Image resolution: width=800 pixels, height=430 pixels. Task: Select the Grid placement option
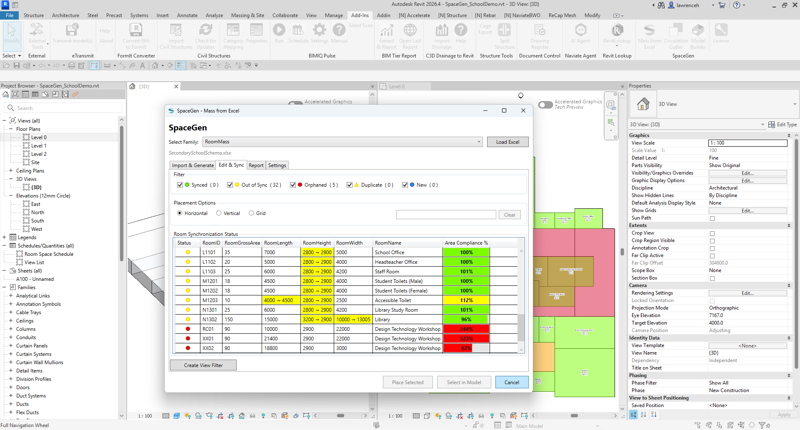coord(252,213)
